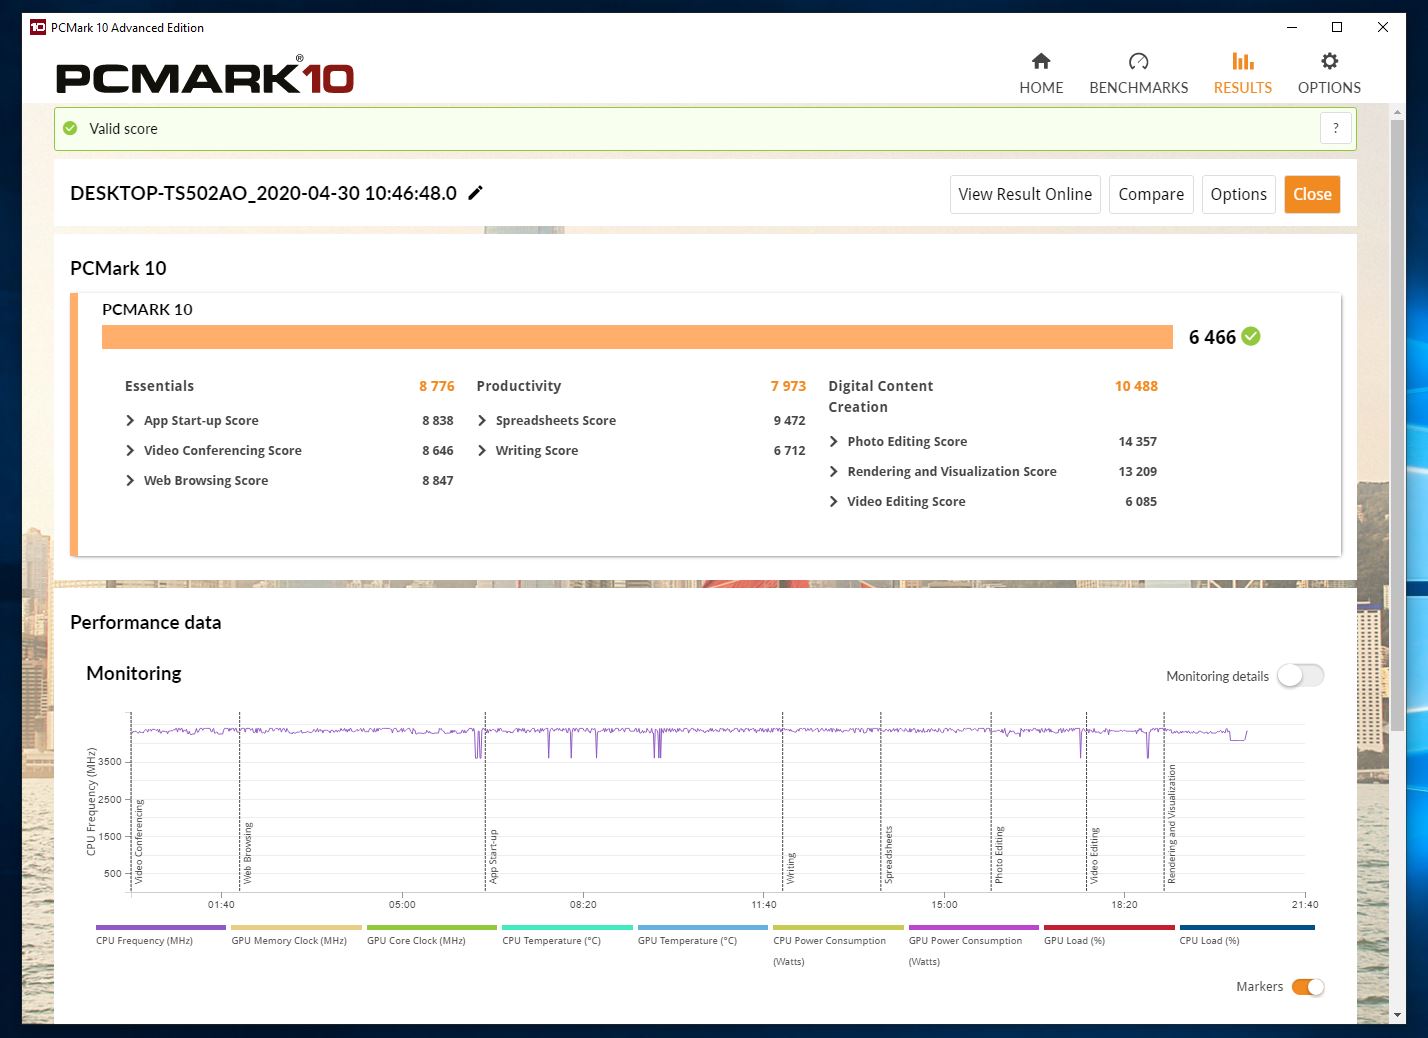Click the orange PCMARK 10 score bar

(637, 337)
